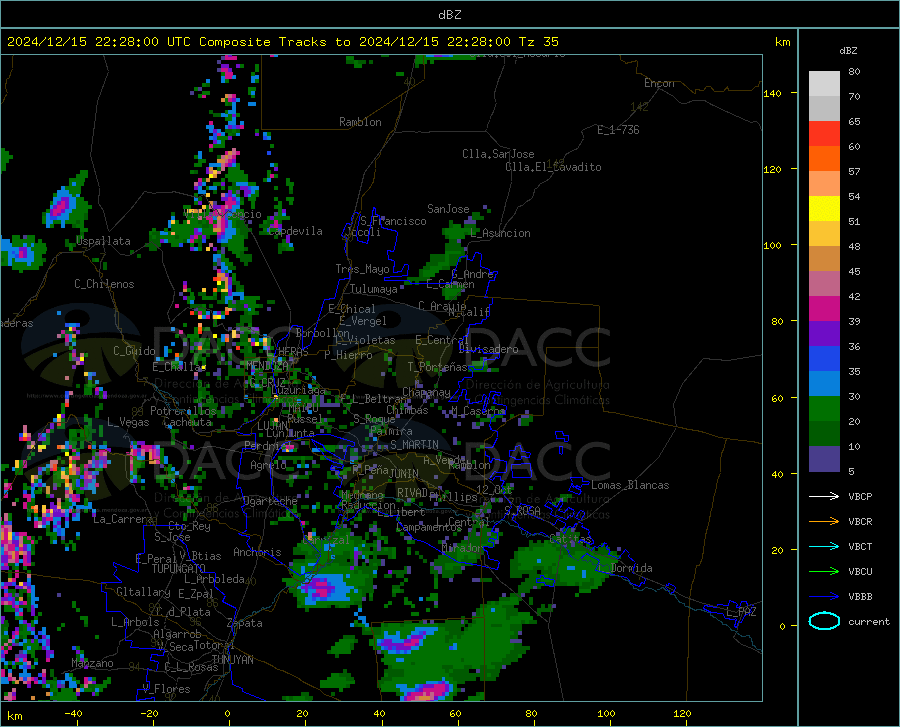Click the cyan 'current' ellipse legend icon

[x=824, y=621]
